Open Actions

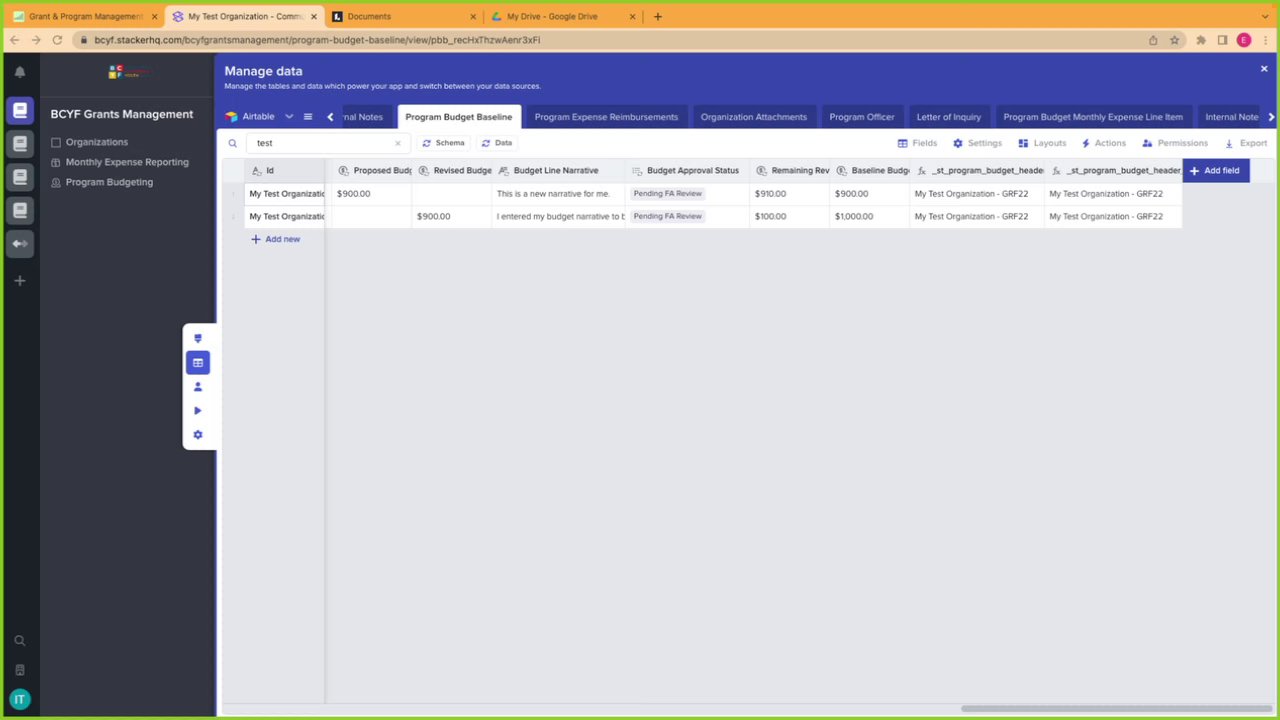(1103, 143)
